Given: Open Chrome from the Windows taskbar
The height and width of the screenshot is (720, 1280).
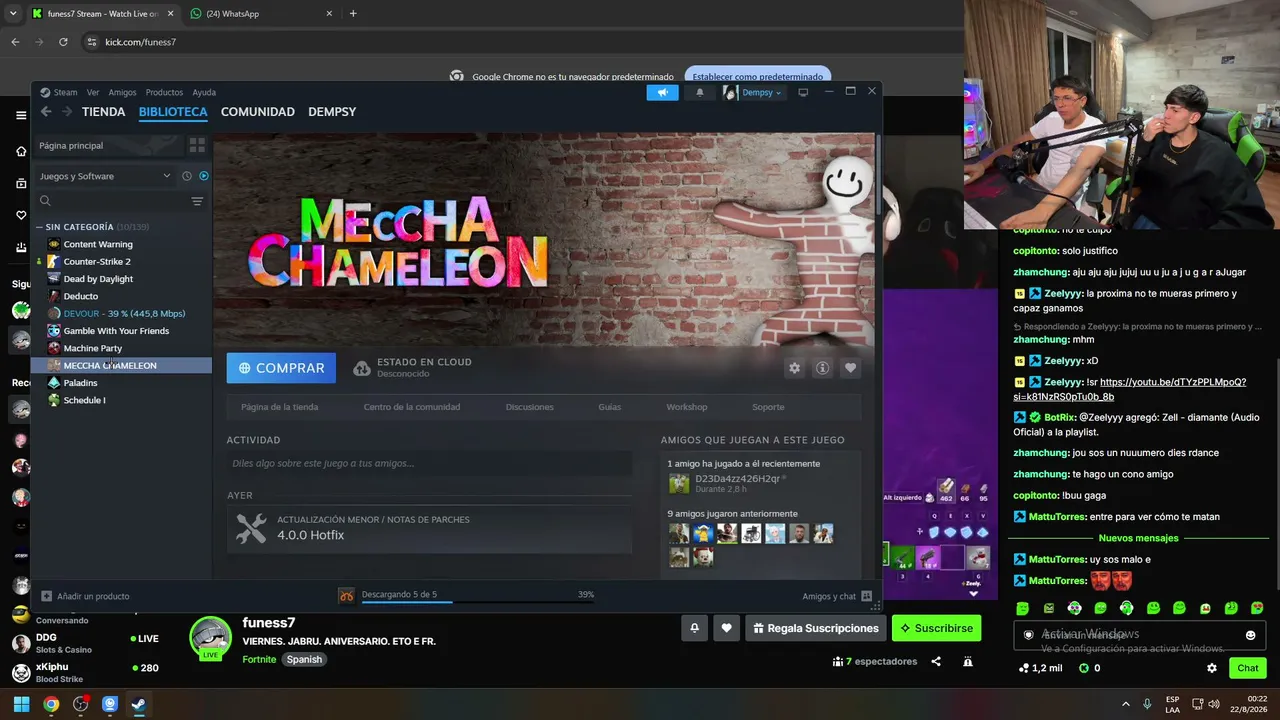Looking at the screenshot, I should (51, 704).
